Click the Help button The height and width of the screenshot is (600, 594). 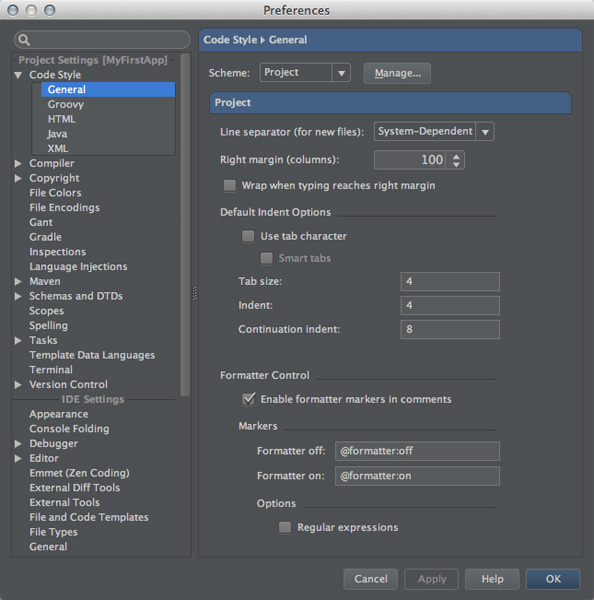[x=492, y=579]
